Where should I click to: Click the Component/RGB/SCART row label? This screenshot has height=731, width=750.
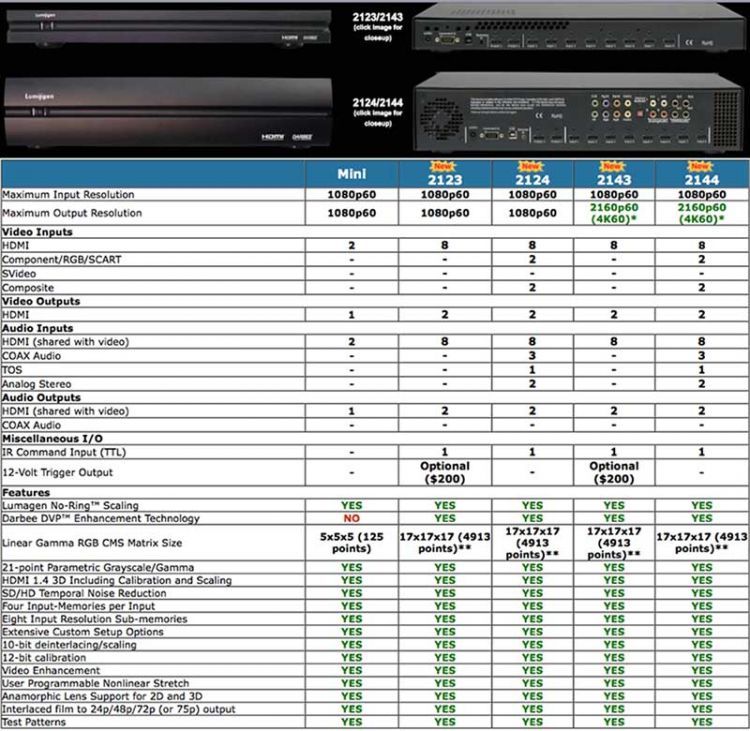coord(62,260)
